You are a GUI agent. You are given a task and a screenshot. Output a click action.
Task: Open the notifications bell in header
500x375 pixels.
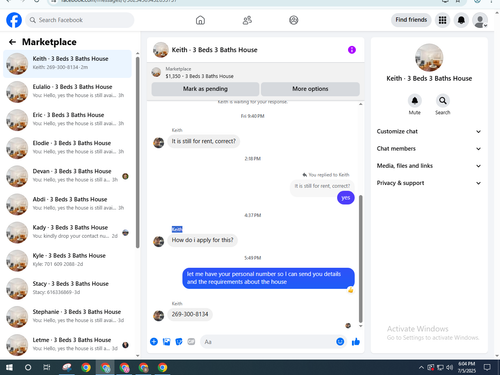pyautogui.click(x=461, y=20)
